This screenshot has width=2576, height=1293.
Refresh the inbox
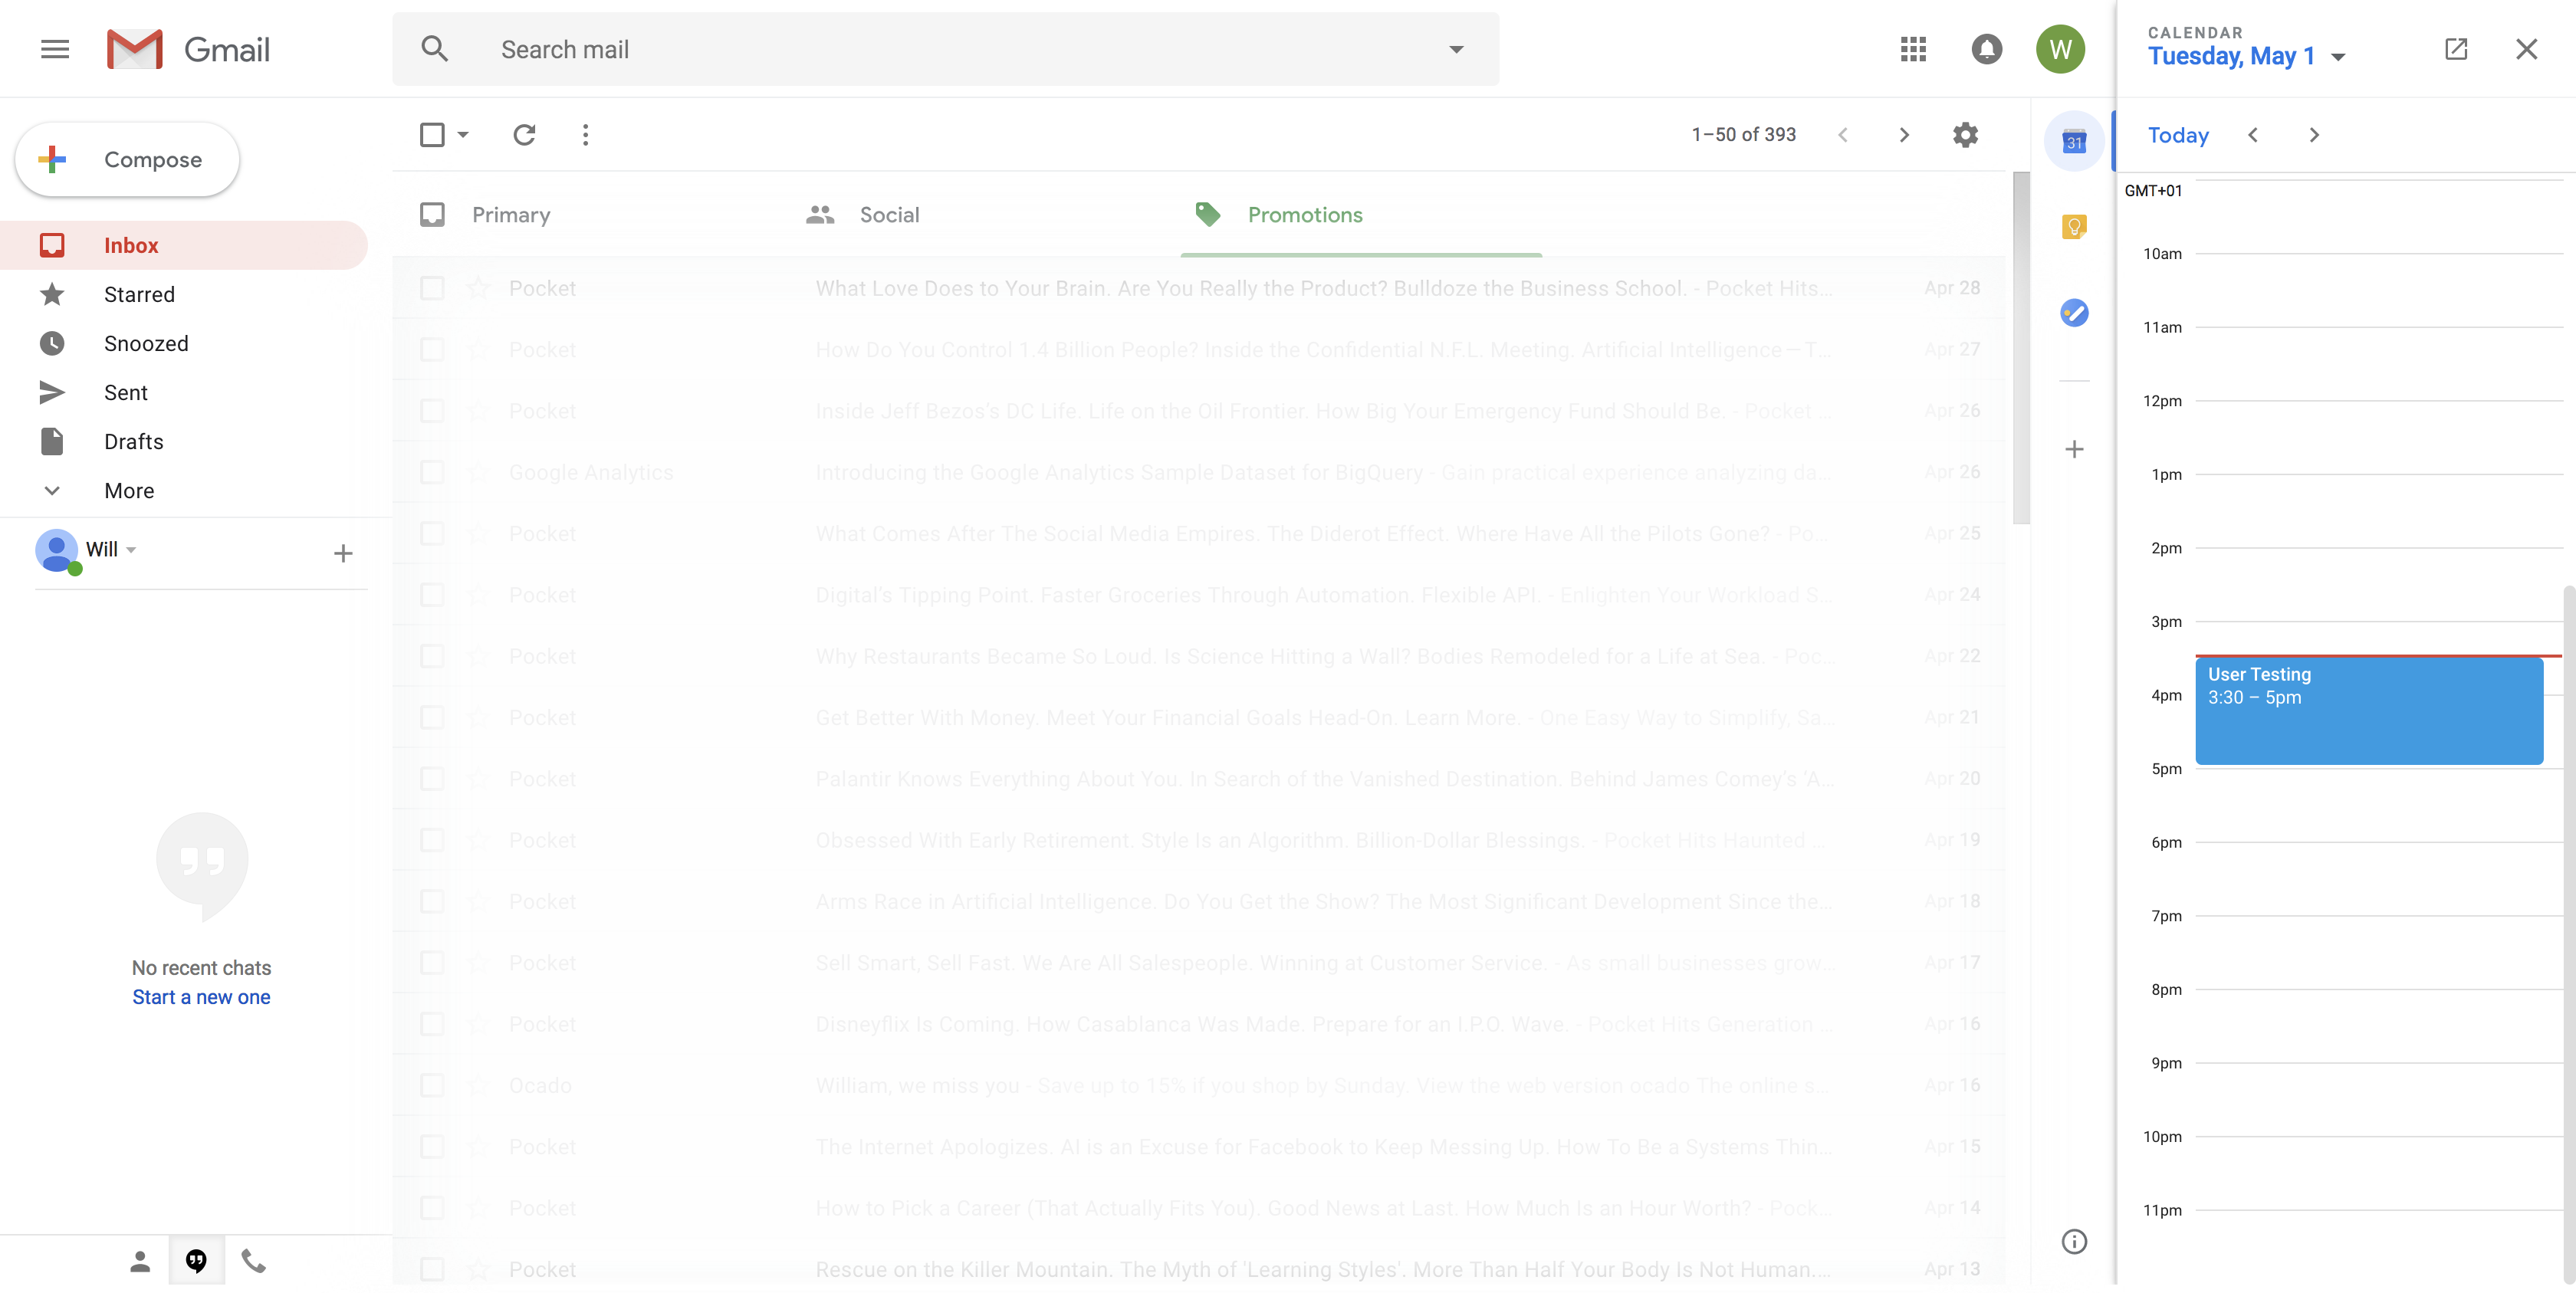click(x=524, y=135)
